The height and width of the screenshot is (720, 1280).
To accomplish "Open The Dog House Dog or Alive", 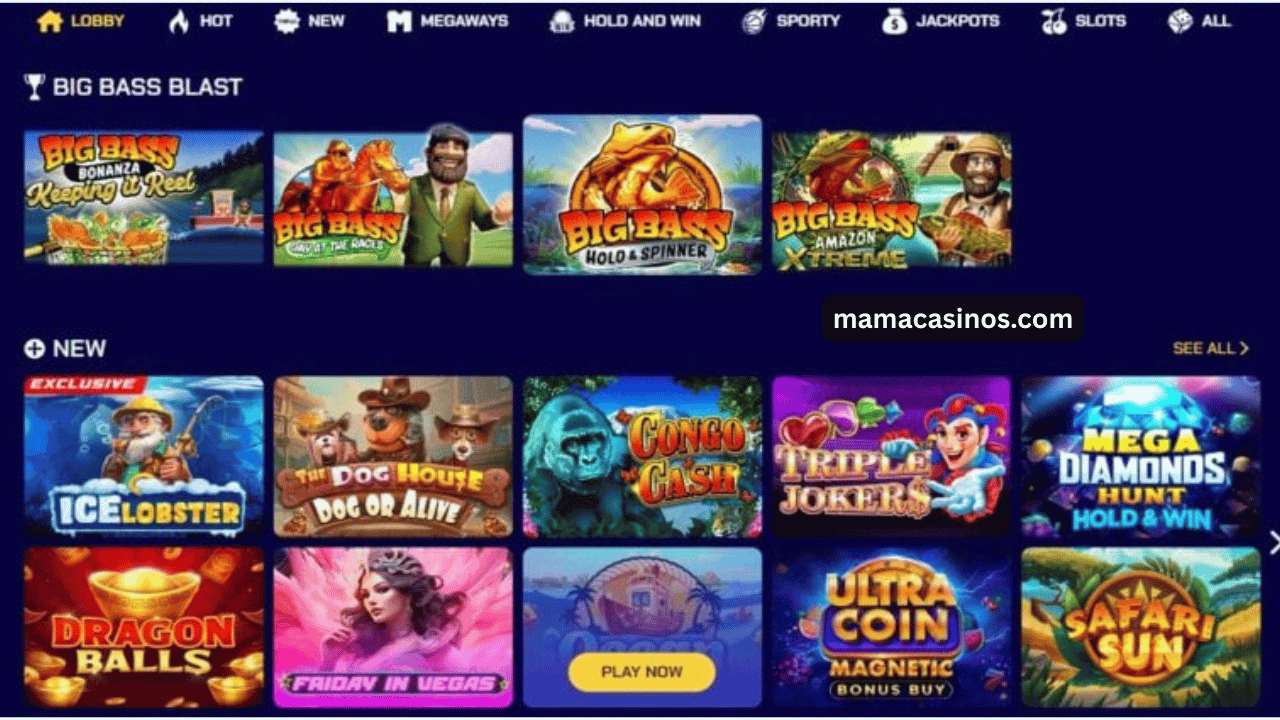I will tap(393, 457).
